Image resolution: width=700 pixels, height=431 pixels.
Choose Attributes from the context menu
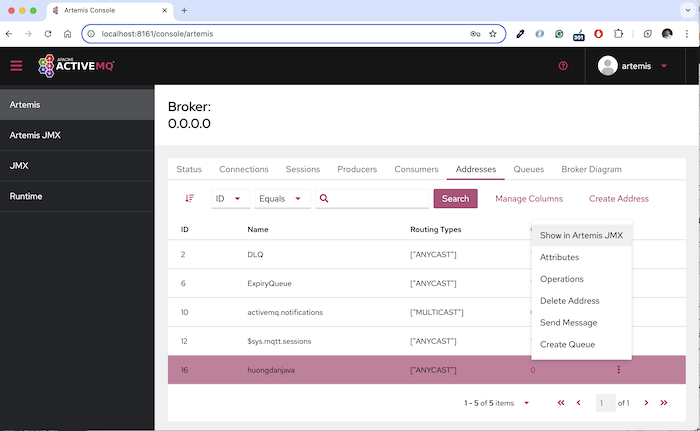coord(581,257)
